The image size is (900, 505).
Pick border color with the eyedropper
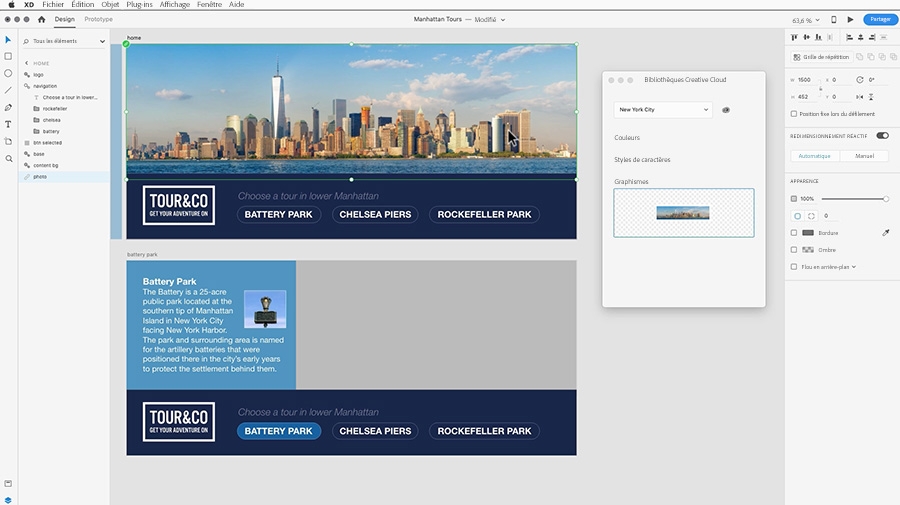coord(886,232)
